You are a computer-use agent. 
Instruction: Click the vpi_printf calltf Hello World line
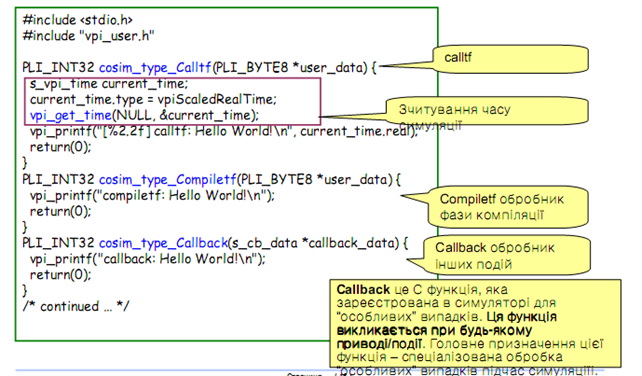(224, 131)
